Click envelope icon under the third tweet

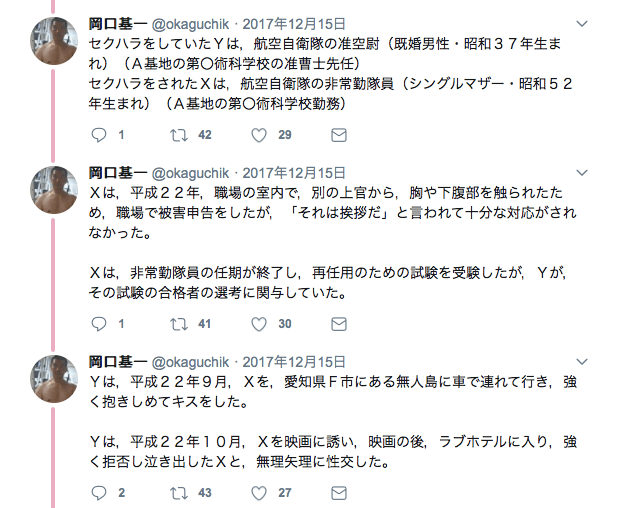point(339,493)
